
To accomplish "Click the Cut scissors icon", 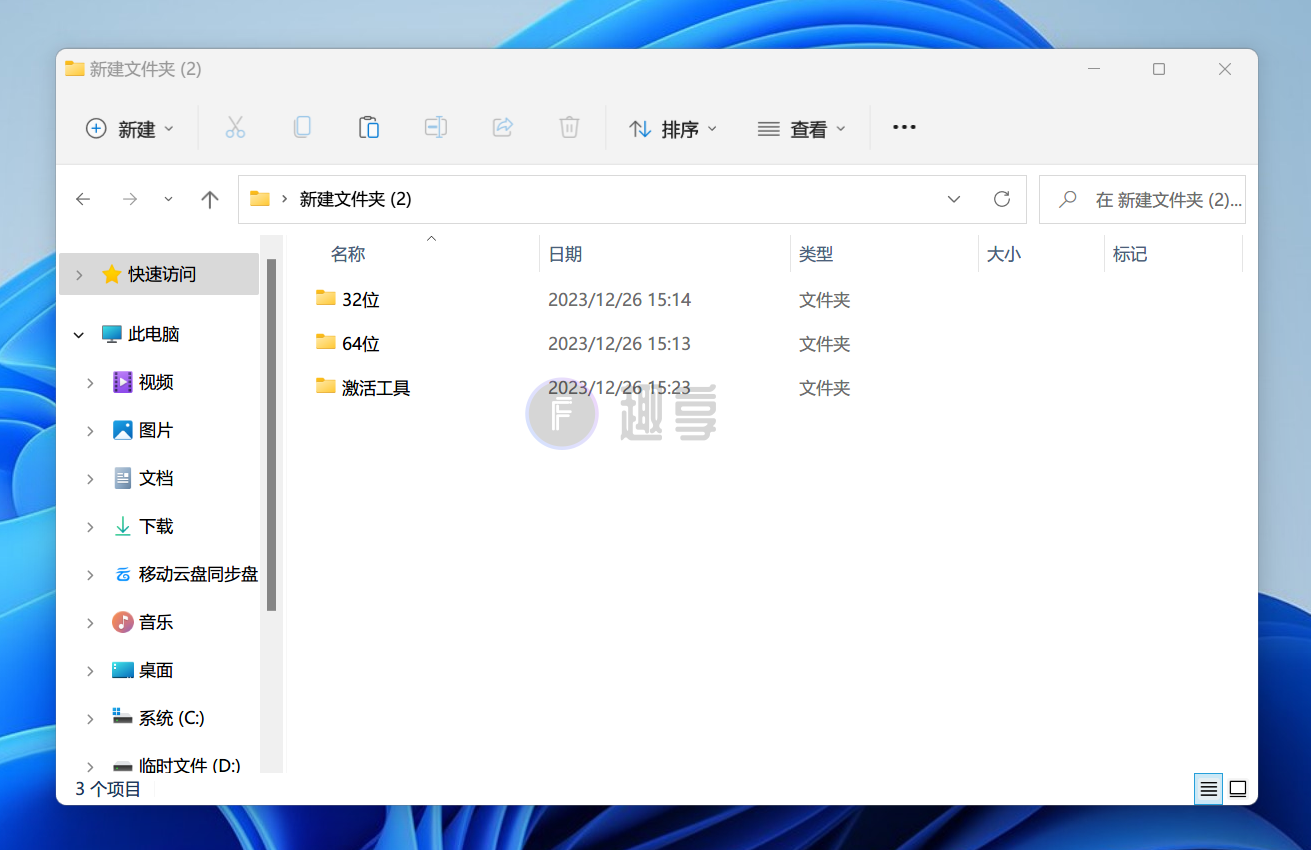I will point(235,127).
